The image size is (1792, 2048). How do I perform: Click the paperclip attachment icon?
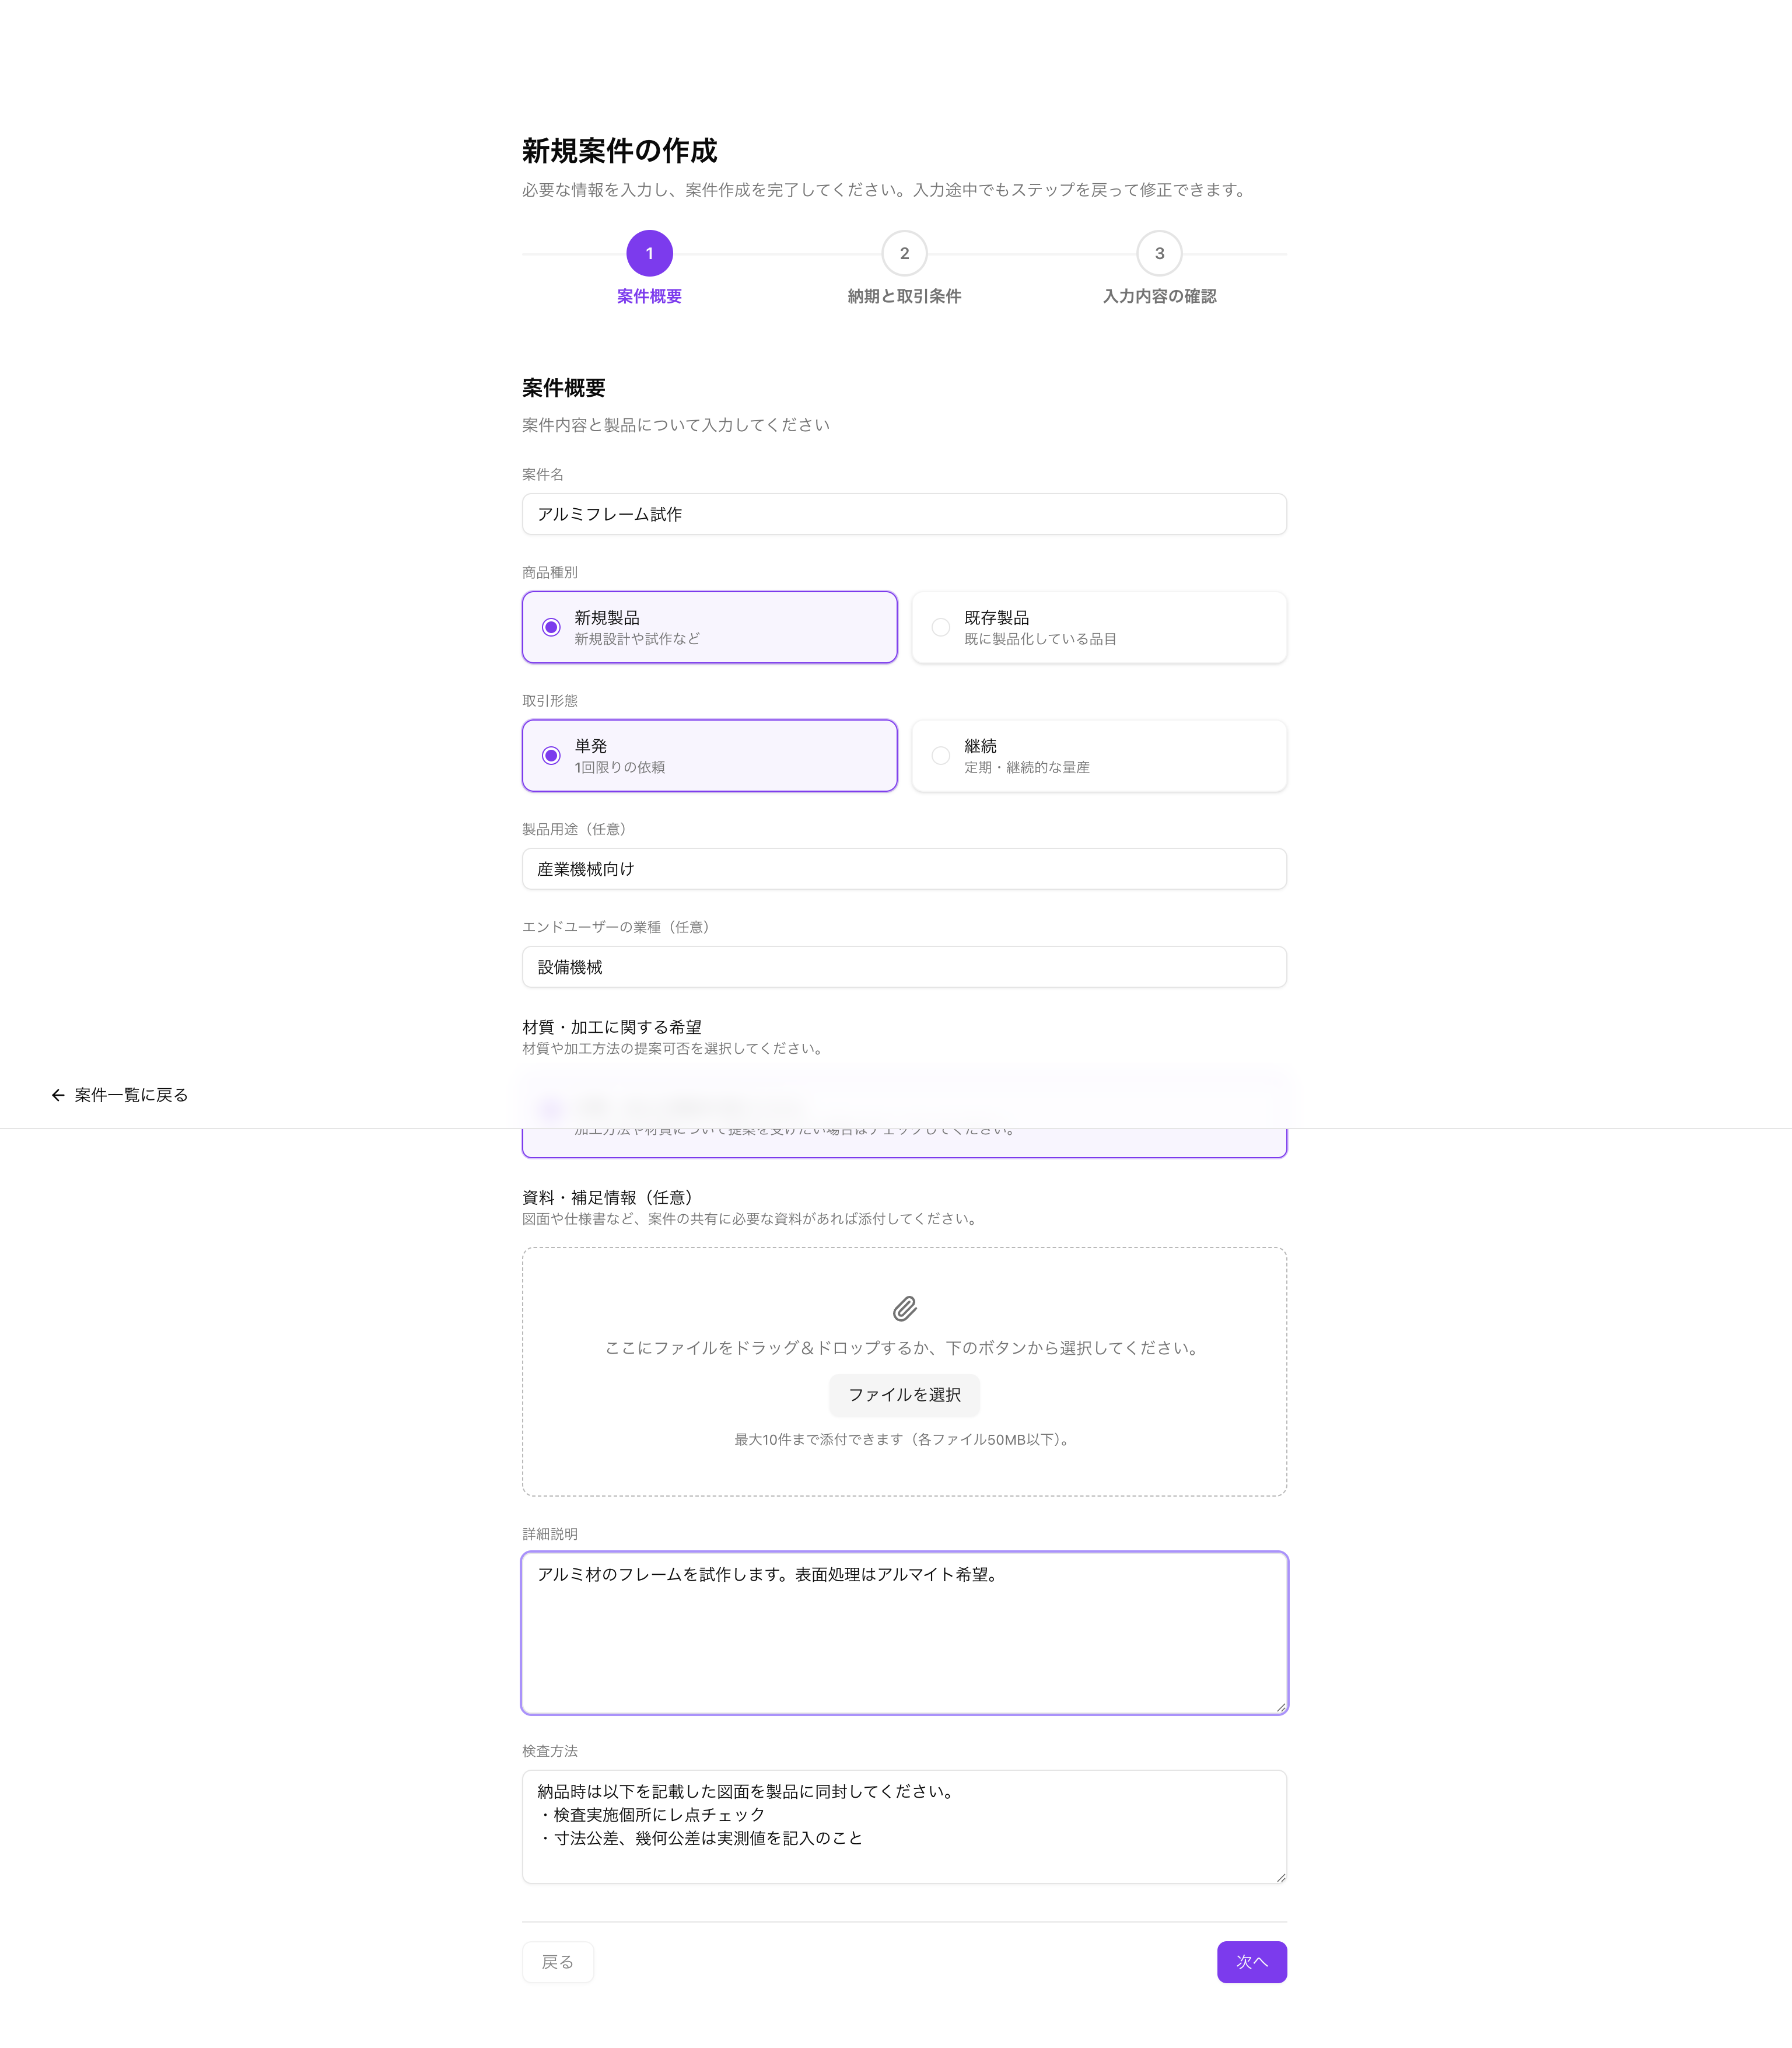904,1309
